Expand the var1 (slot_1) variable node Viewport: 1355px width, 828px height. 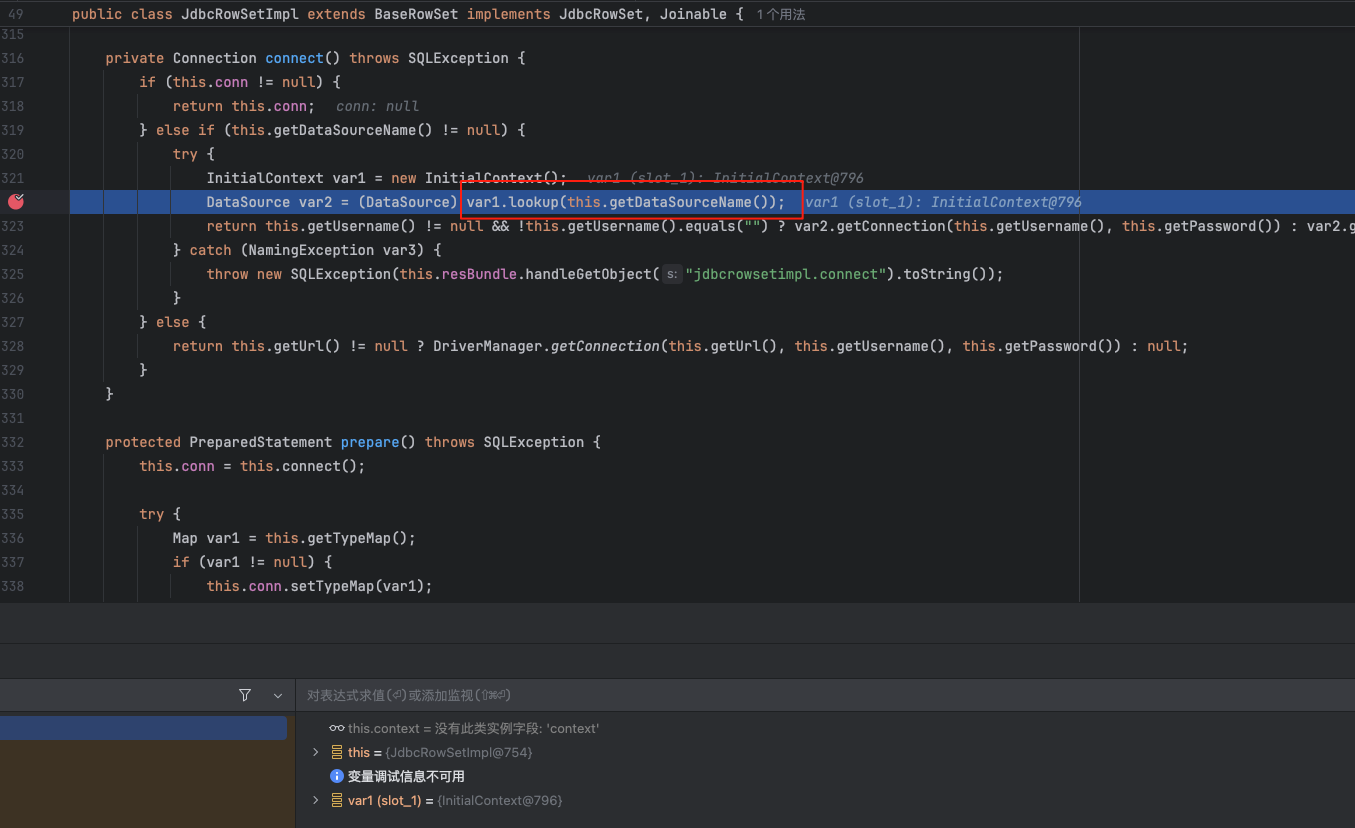[x=316, y=800]
